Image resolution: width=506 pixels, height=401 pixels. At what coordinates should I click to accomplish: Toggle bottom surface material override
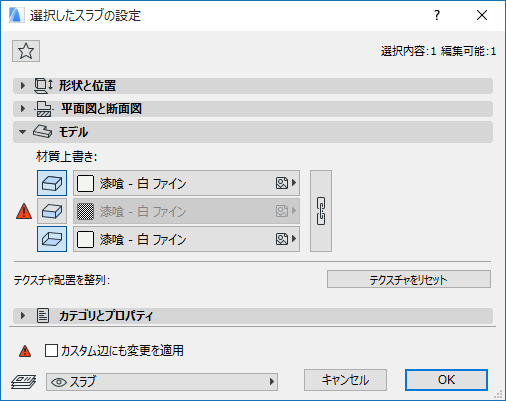tap(52, 239)
